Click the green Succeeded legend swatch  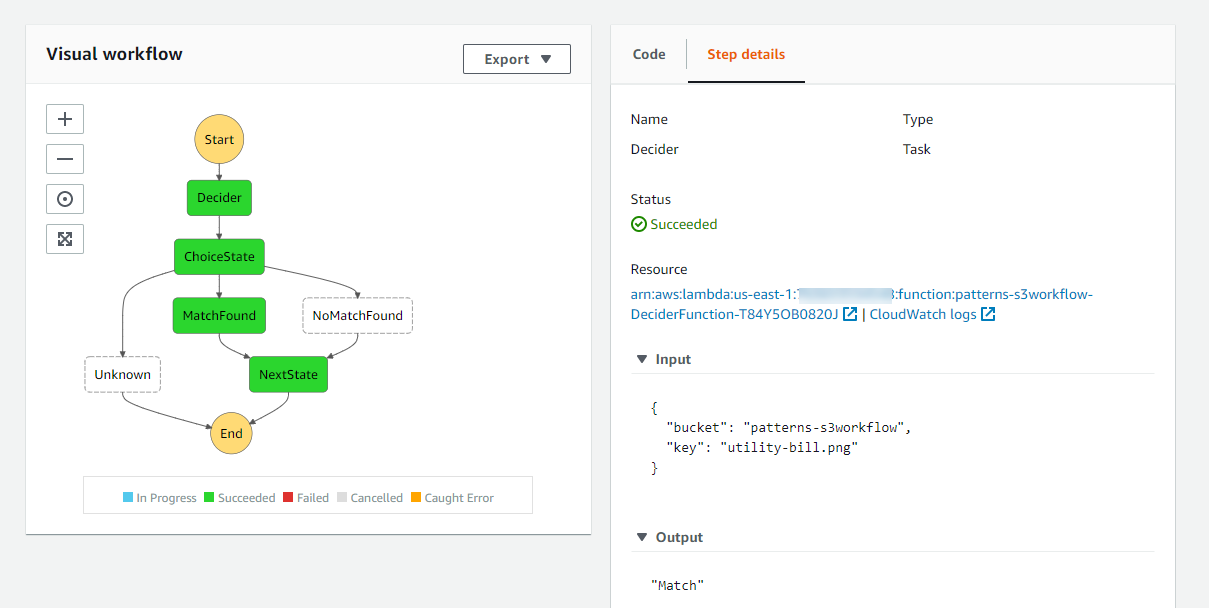[209, 497]
